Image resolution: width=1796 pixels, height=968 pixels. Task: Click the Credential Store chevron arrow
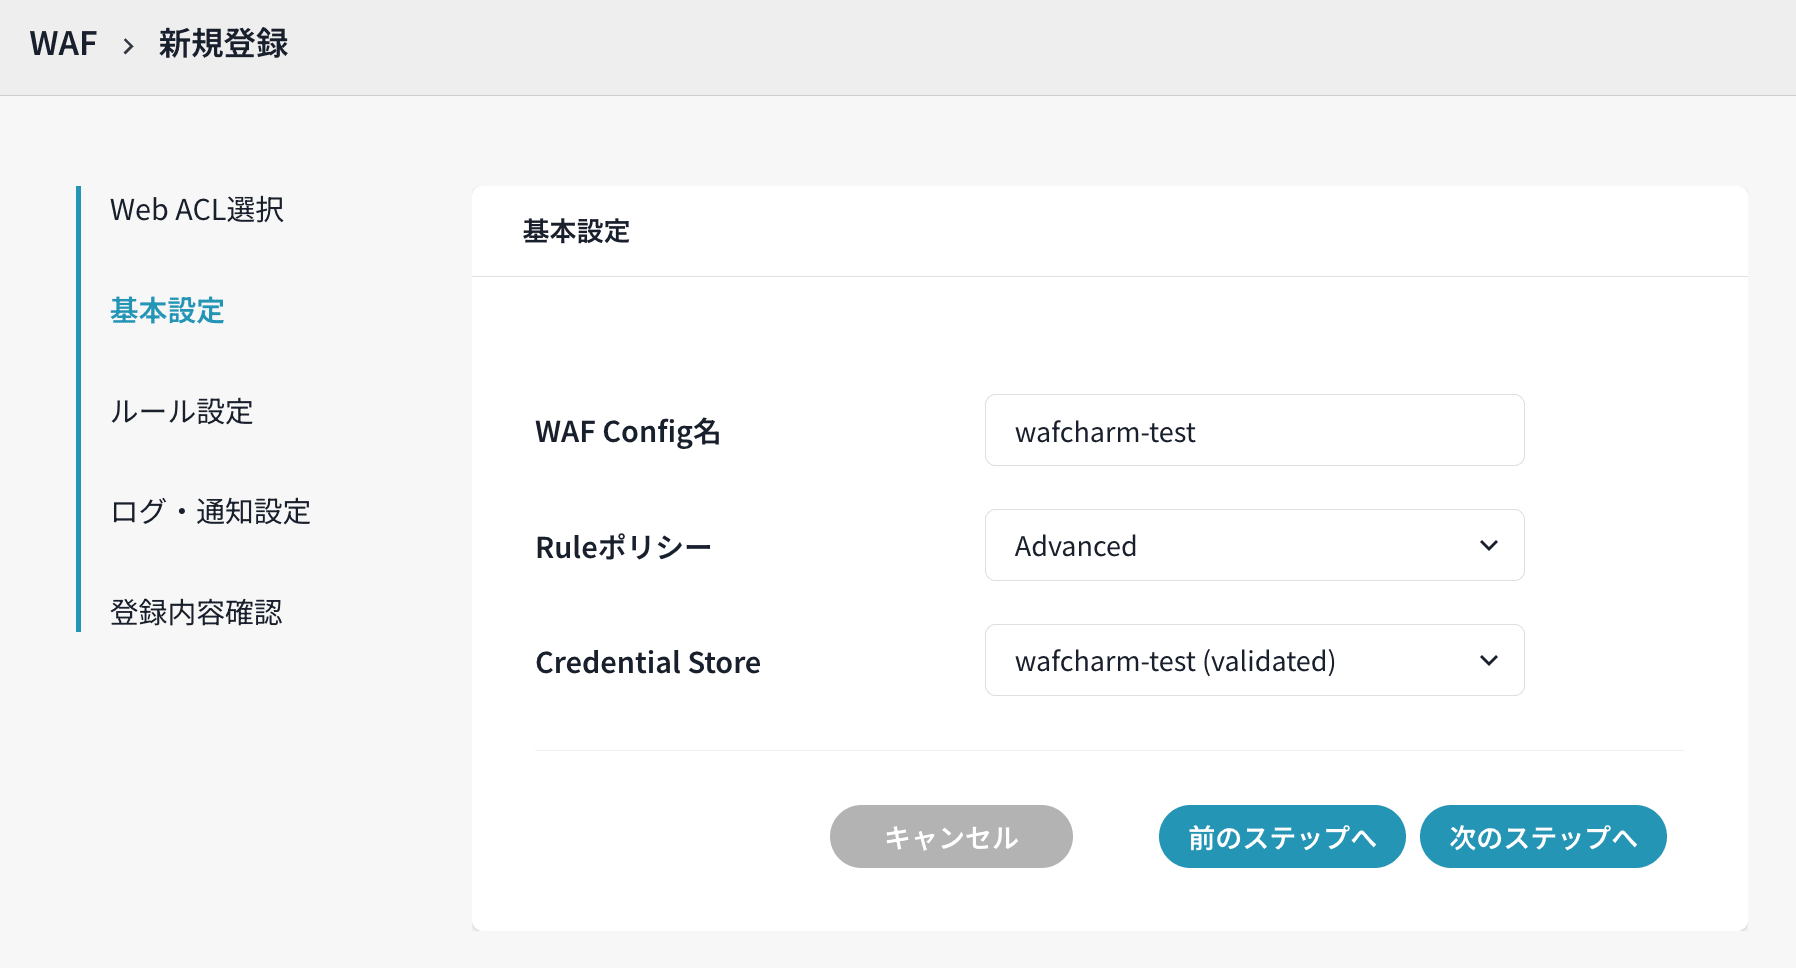(1489, 661)
